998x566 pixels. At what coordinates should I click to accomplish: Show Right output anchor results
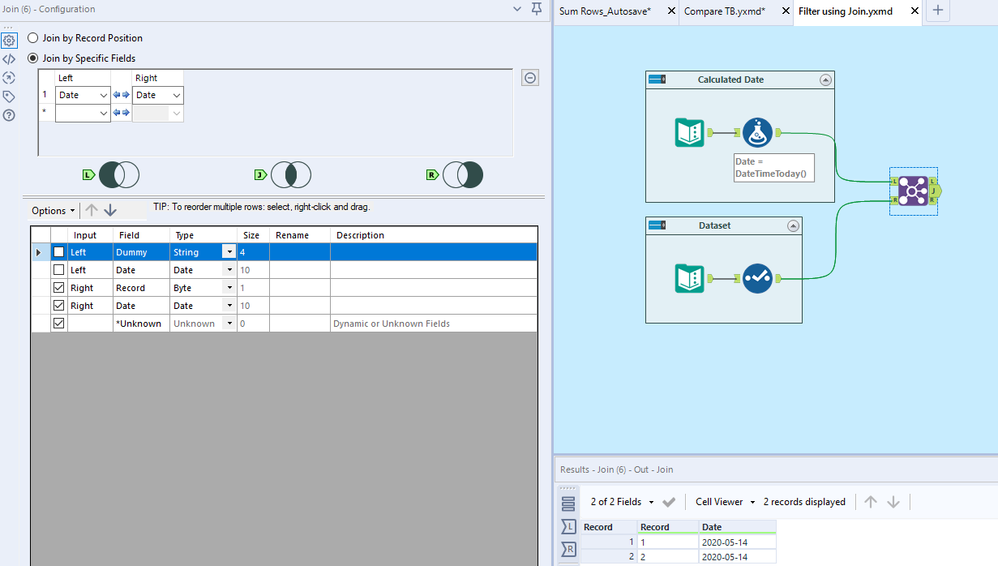568,549
